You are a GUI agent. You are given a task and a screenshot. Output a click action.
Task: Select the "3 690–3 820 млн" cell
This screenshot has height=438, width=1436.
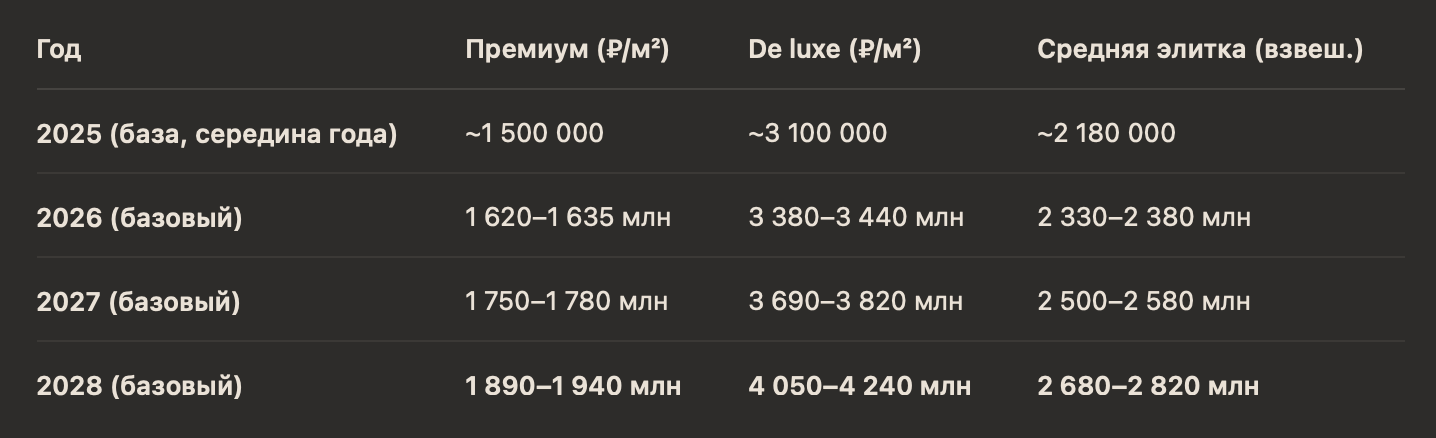tap(855, 302)
